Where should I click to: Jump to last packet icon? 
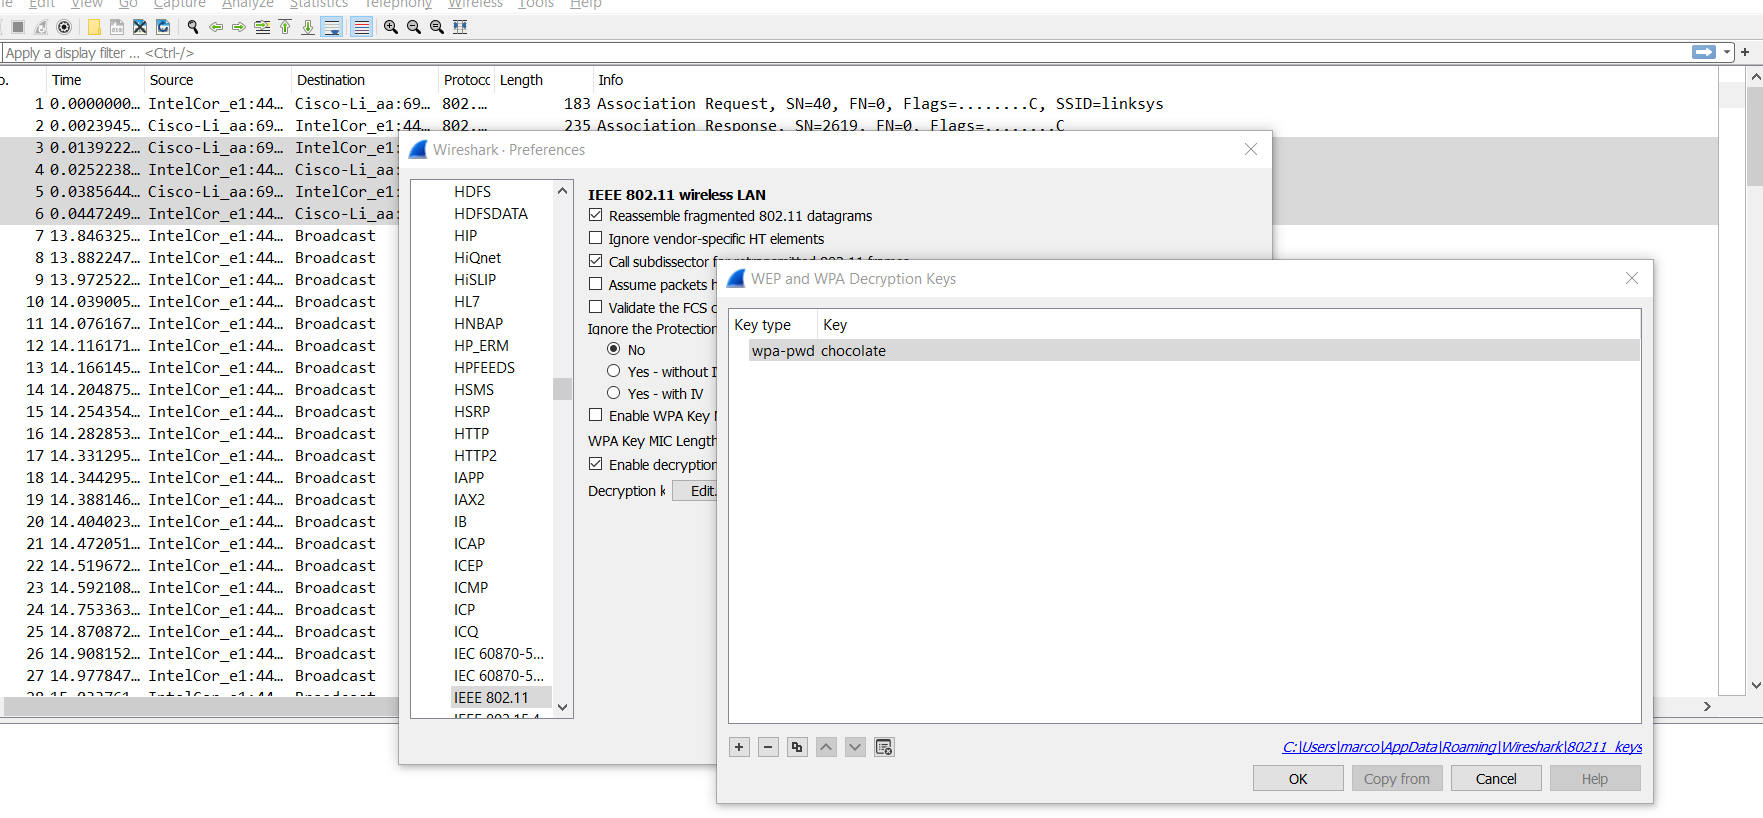tap(308, 27)
